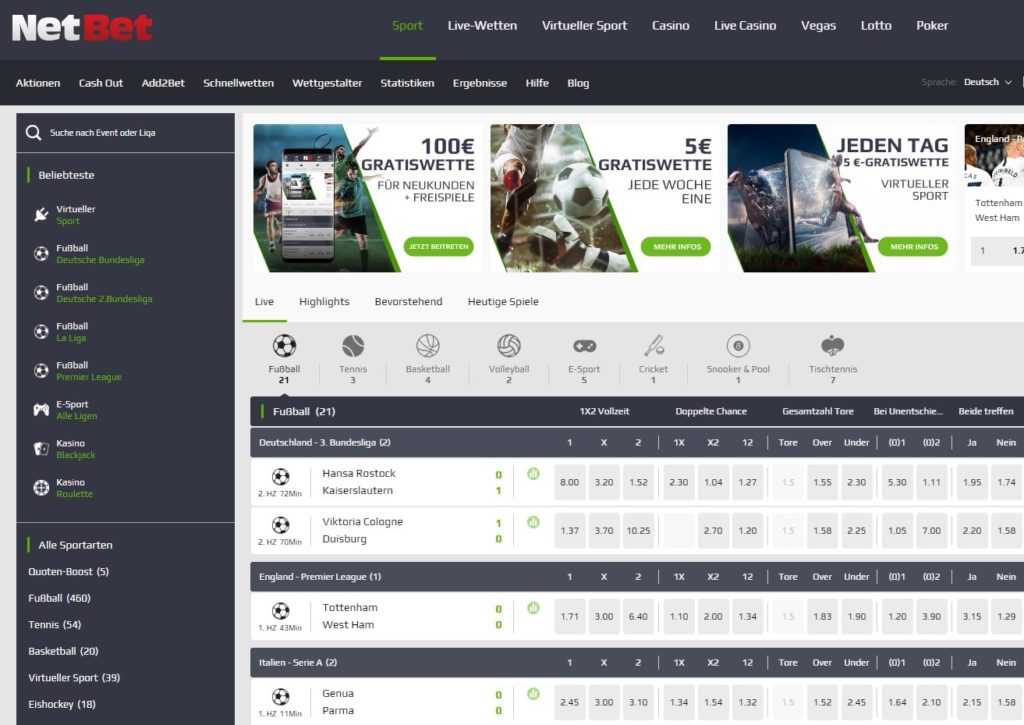Select odds 6.40 for West Ham win

pyautogui.click(x=638, y=616)
